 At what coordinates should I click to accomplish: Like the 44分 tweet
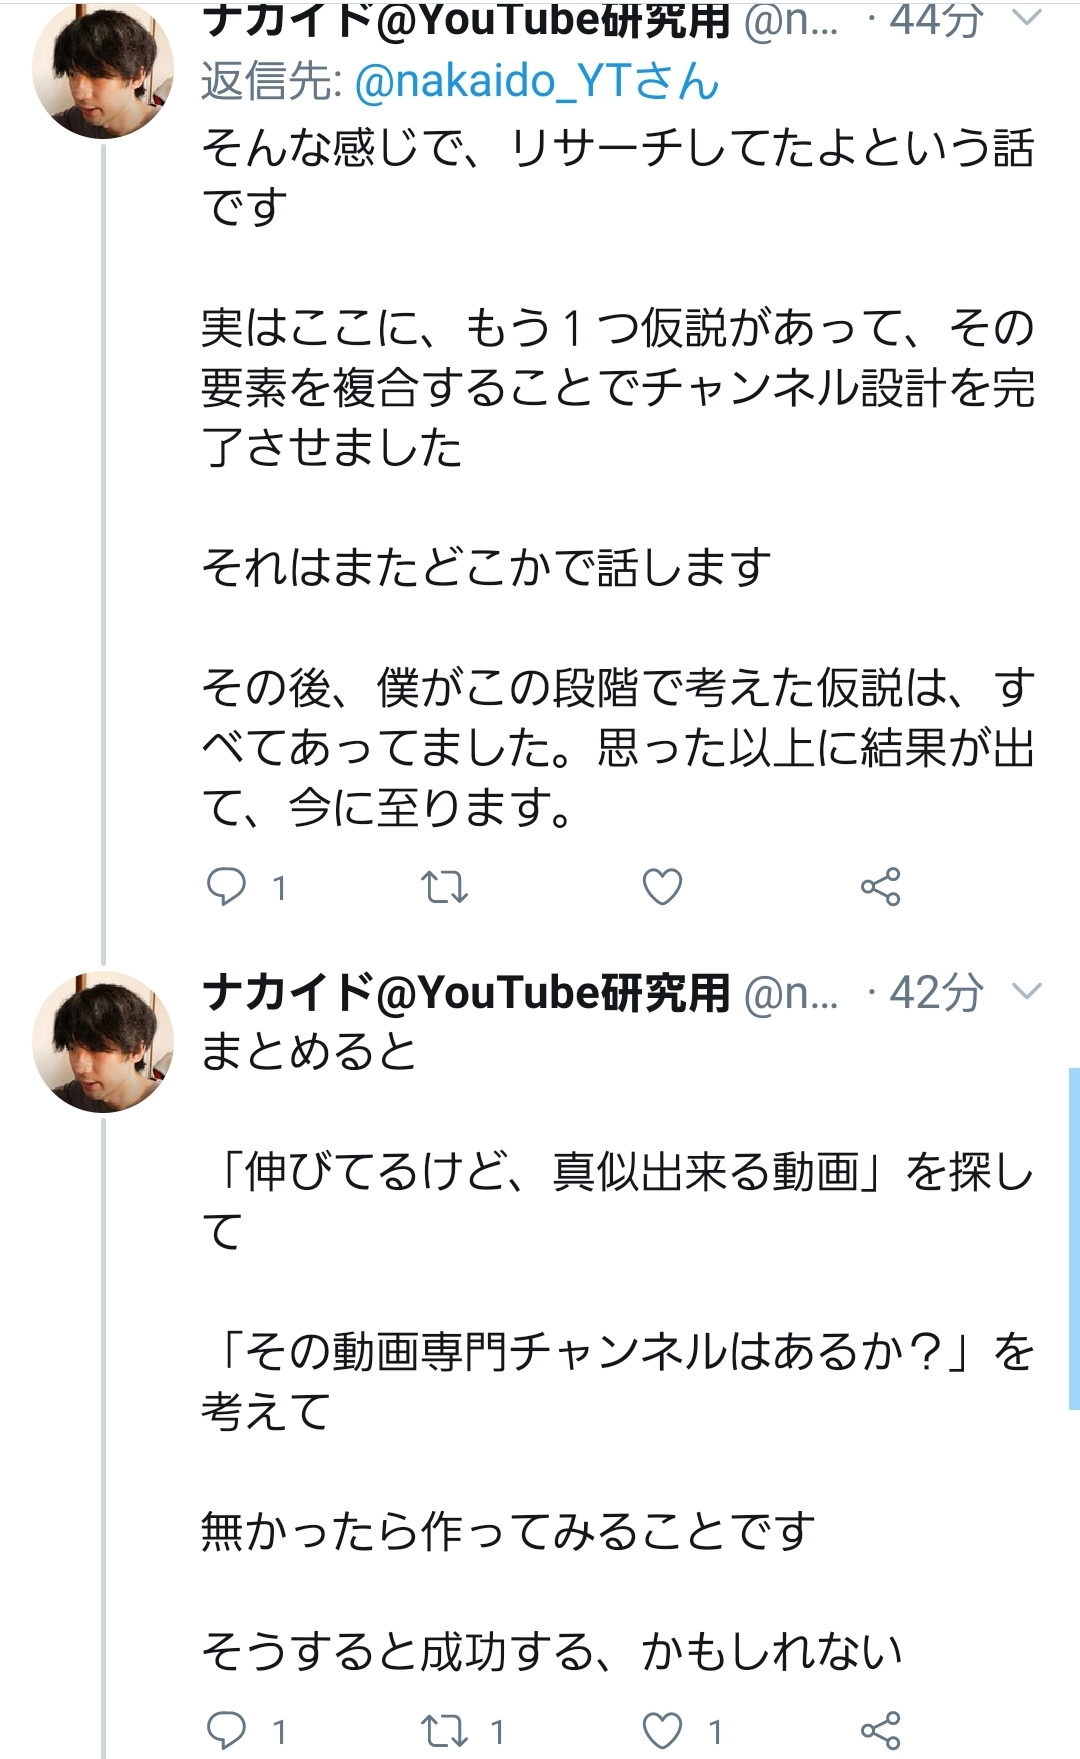pos(662,887)
